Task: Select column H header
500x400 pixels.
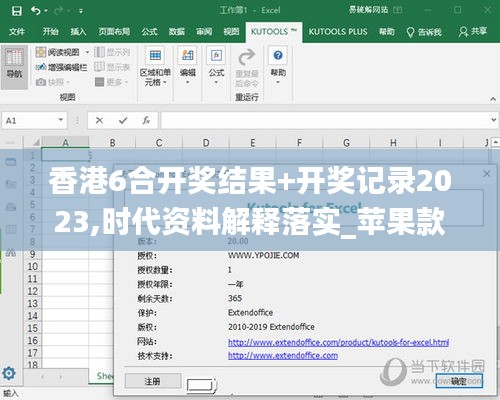Action: 393,142
